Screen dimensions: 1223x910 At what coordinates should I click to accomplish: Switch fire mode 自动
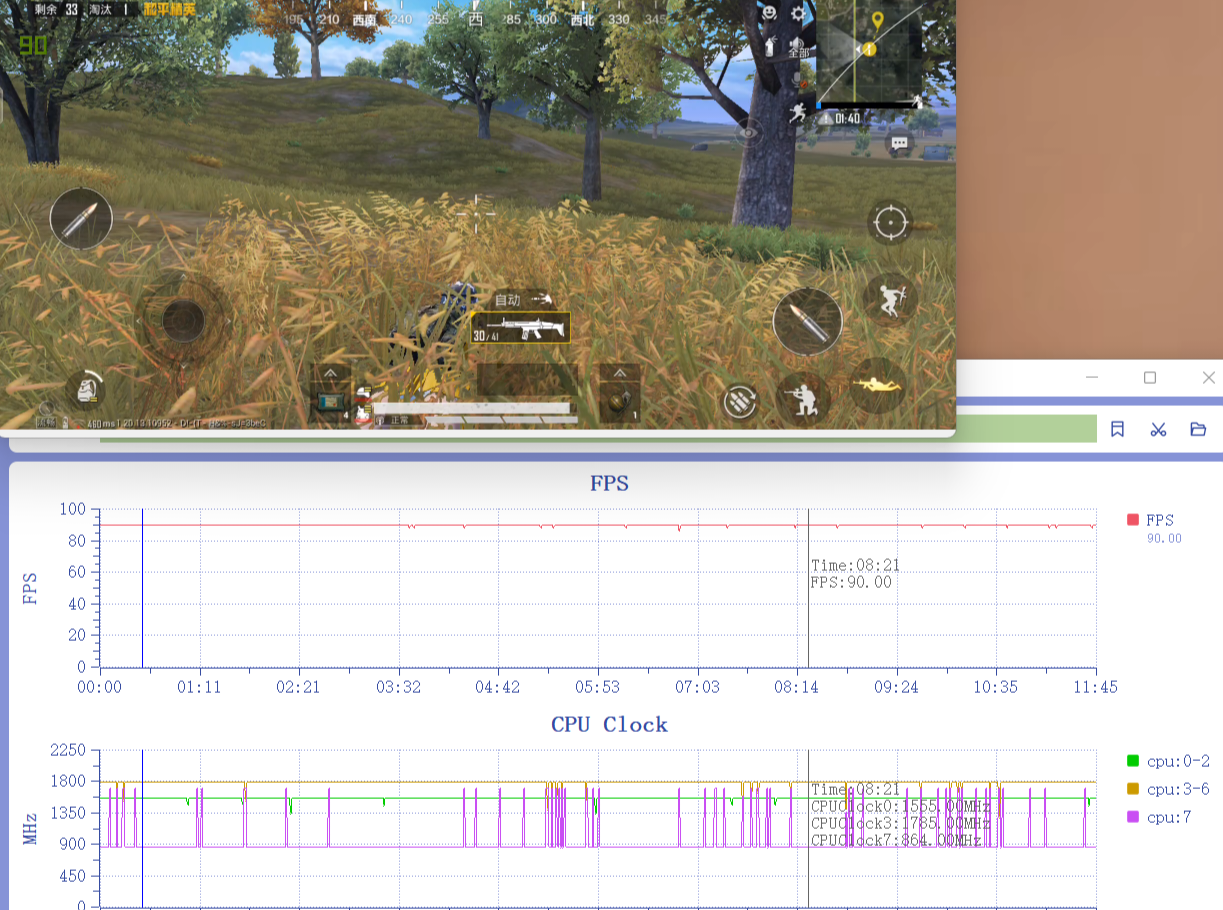pyautogui.click(x=523, y=299)
